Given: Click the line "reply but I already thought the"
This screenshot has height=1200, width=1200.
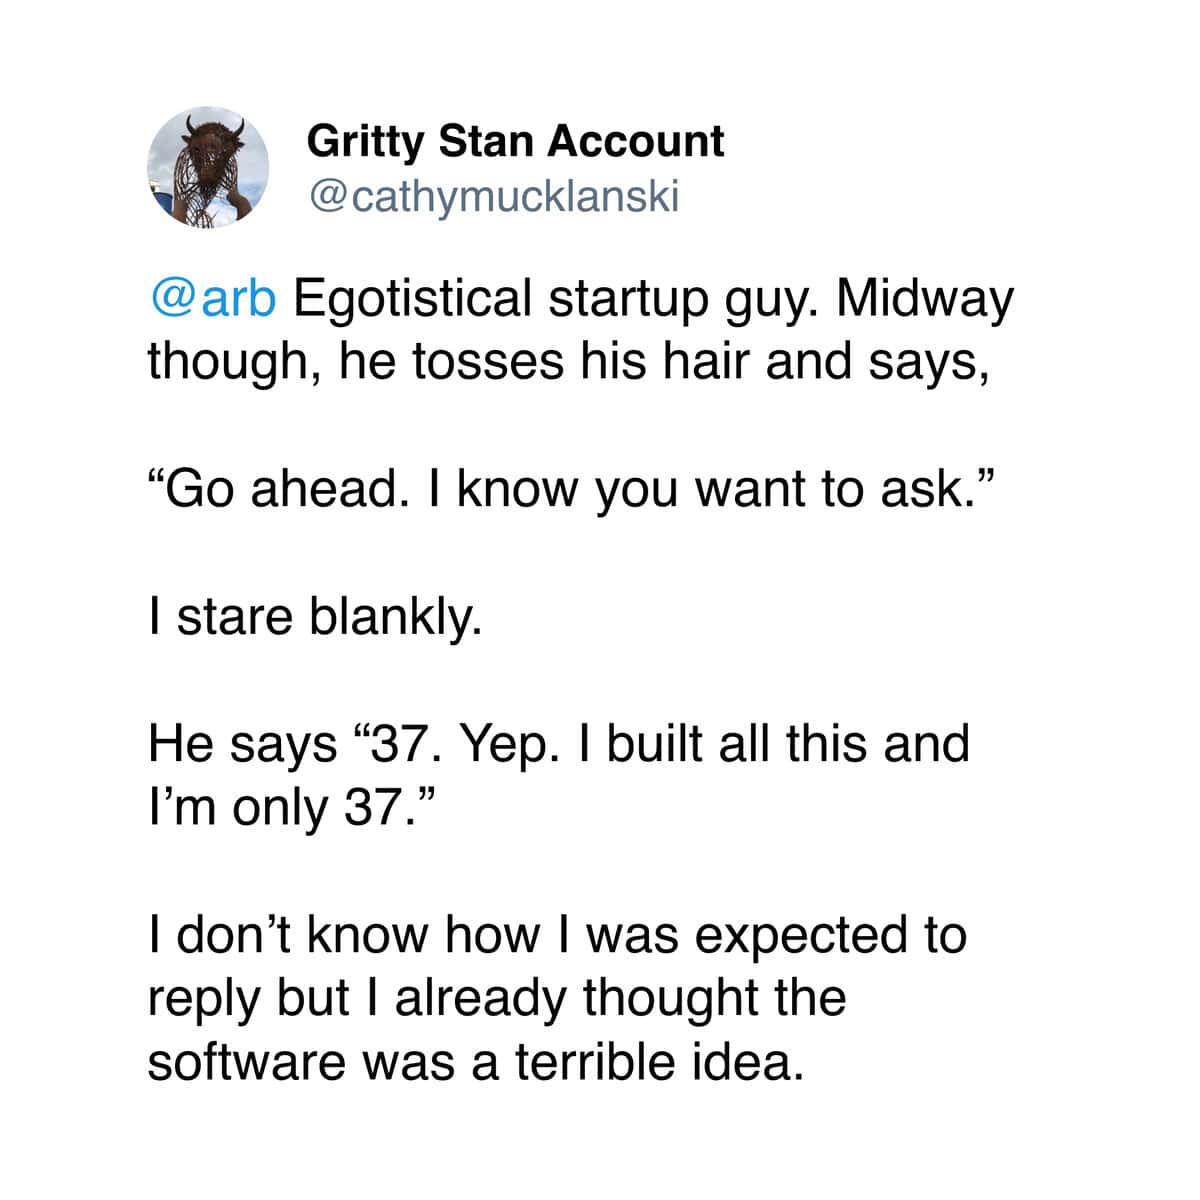Looking at the screenshot, I should pyautogui.click(x=497, y=997).
